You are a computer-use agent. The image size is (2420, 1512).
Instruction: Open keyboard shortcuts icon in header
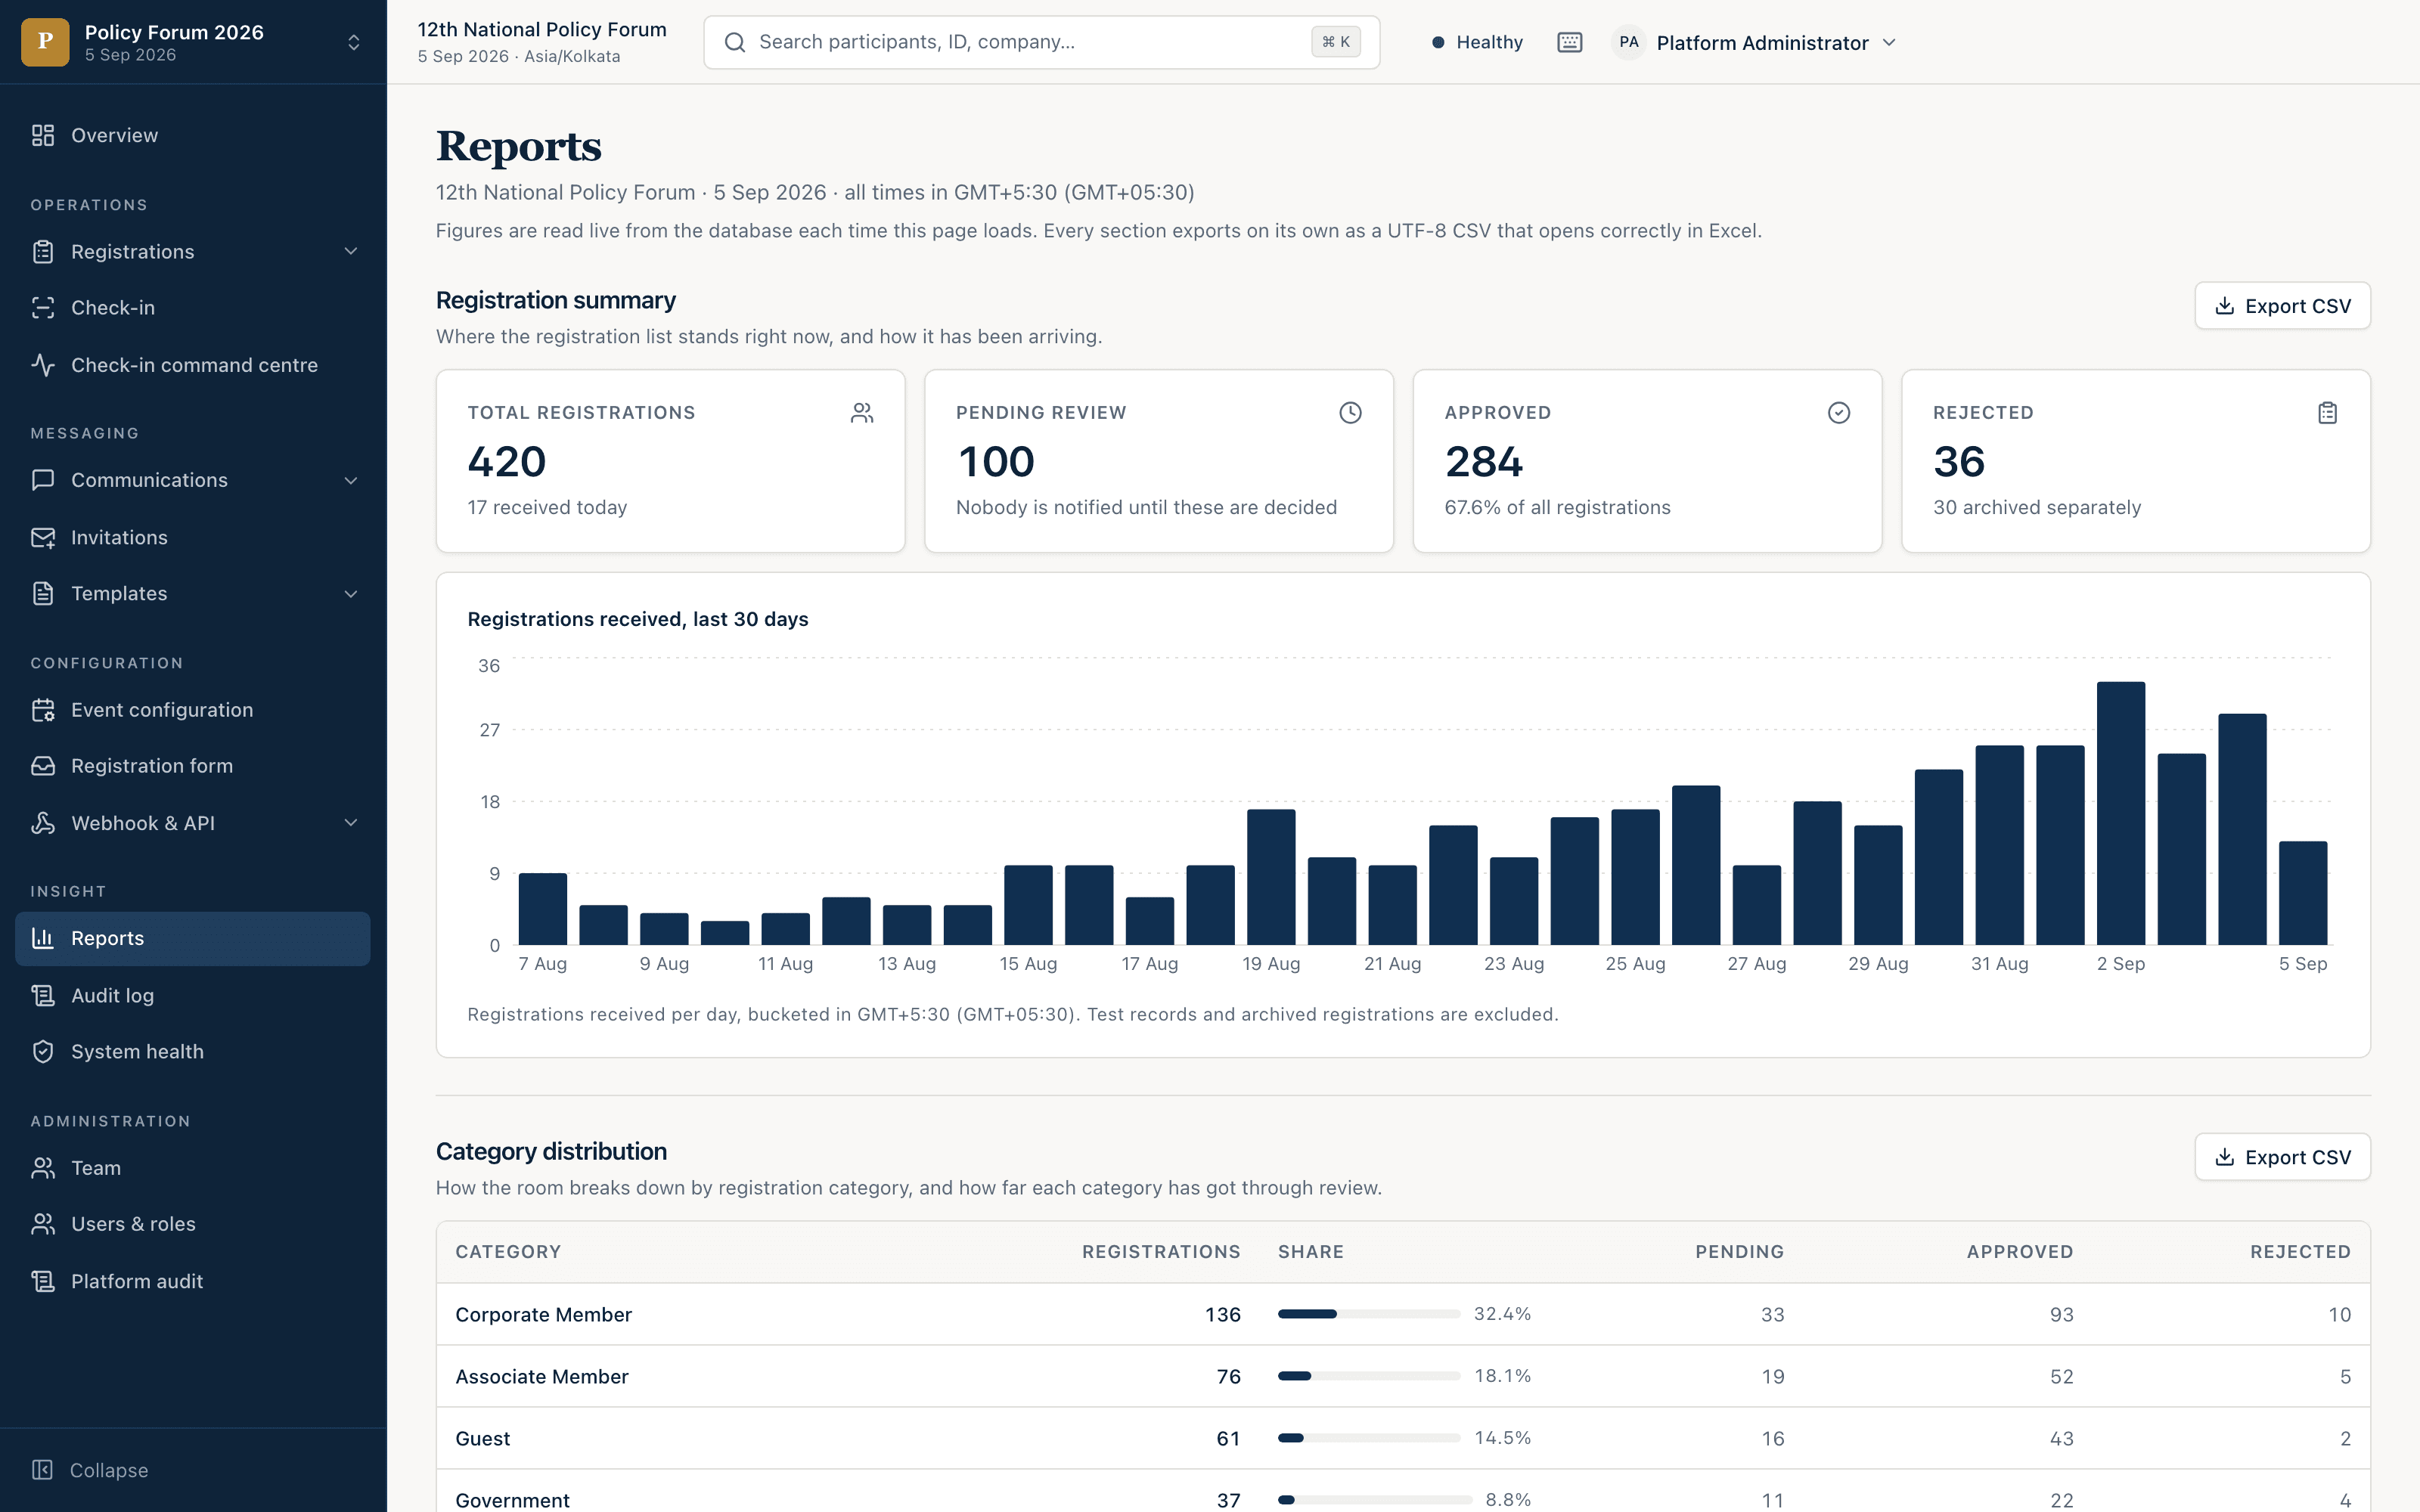[1570, 42]
